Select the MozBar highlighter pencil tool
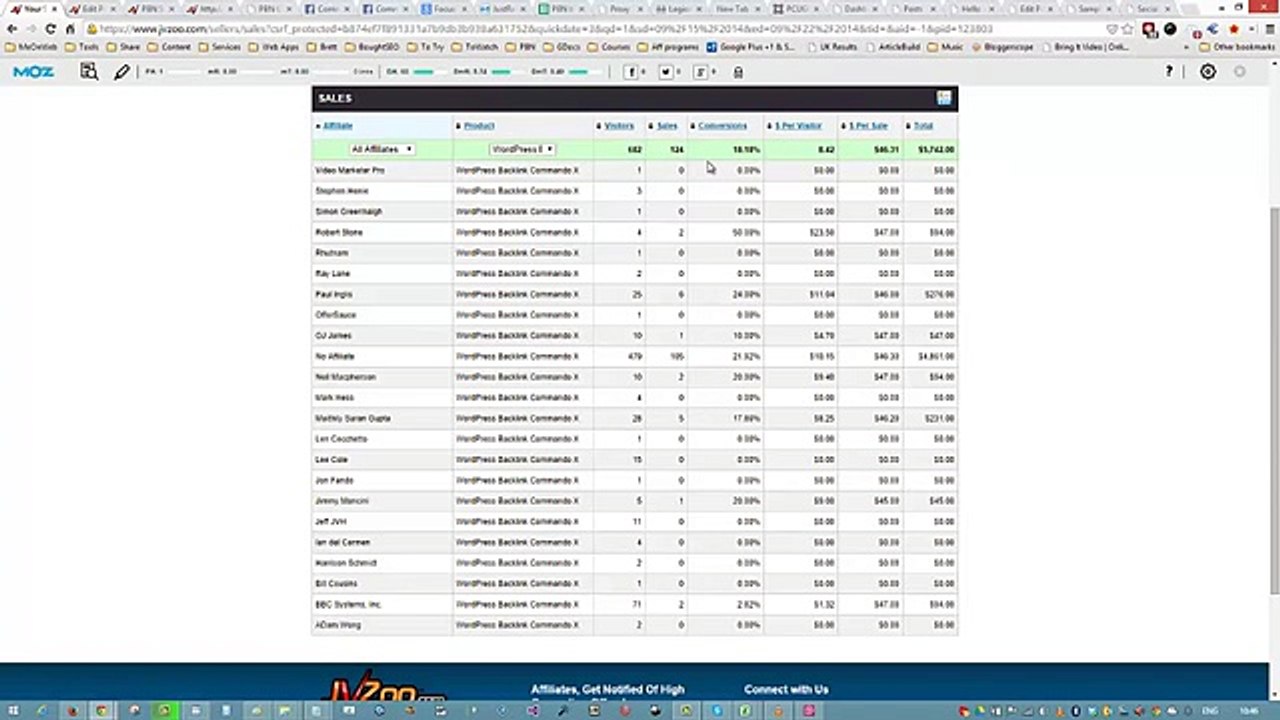The height and width of the screenshot is (720, 1280). click(x=122, y=72)
